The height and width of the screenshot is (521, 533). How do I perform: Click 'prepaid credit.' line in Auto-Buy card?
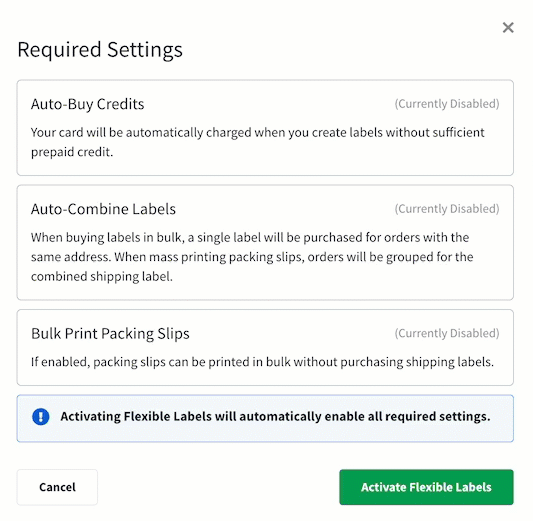pos(72,152)
